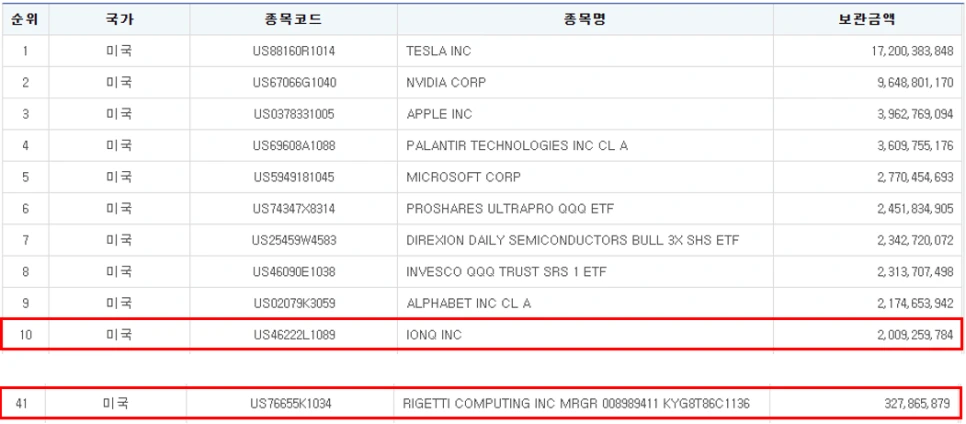
Task: Click the amount 3,962,769,094
Action: 915,114
